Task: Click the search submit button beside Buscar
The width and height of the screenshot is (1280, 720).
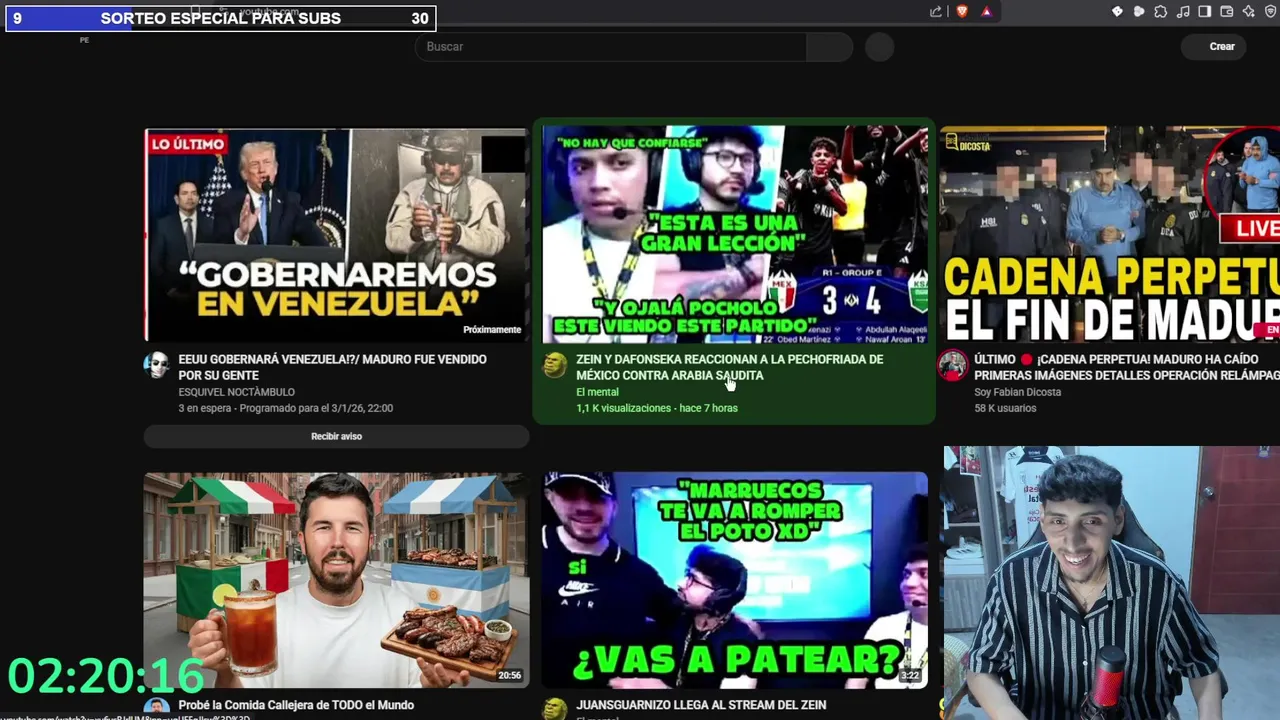Action: [829, 47]
